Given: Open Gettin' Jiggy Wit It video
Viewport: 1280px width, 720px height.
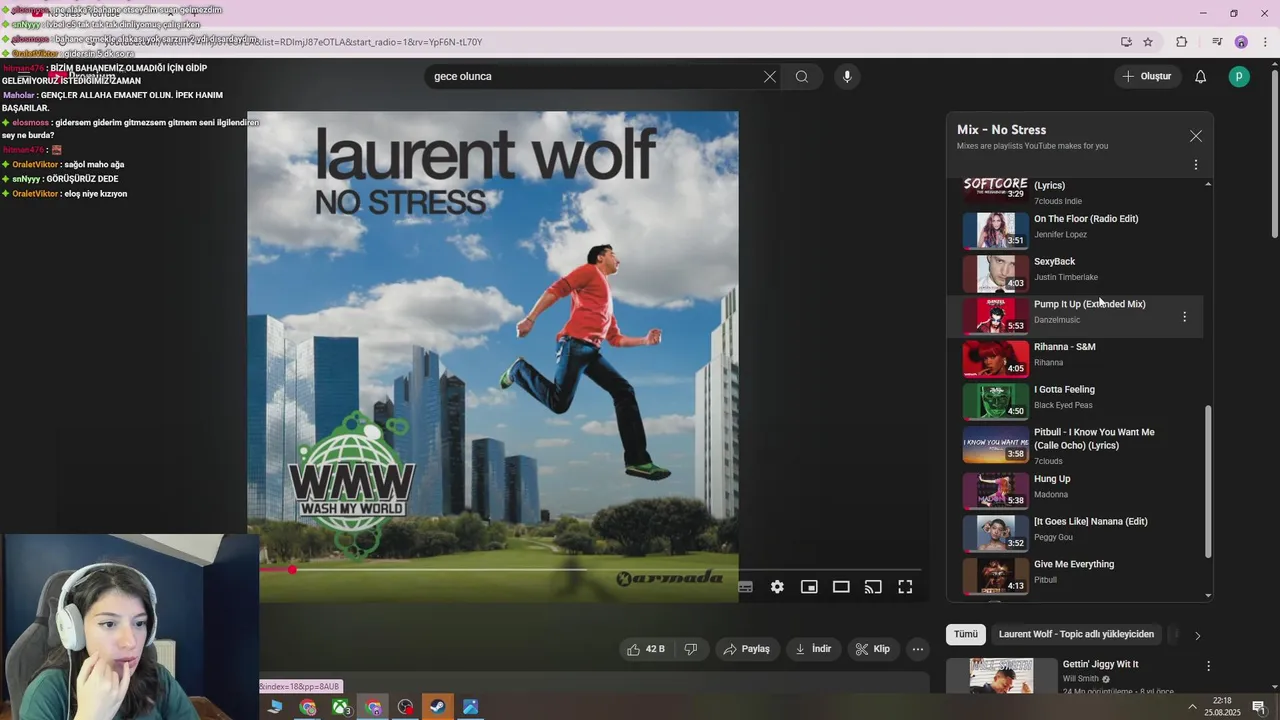Looking at the screenshot, I should click(1100, 664).
